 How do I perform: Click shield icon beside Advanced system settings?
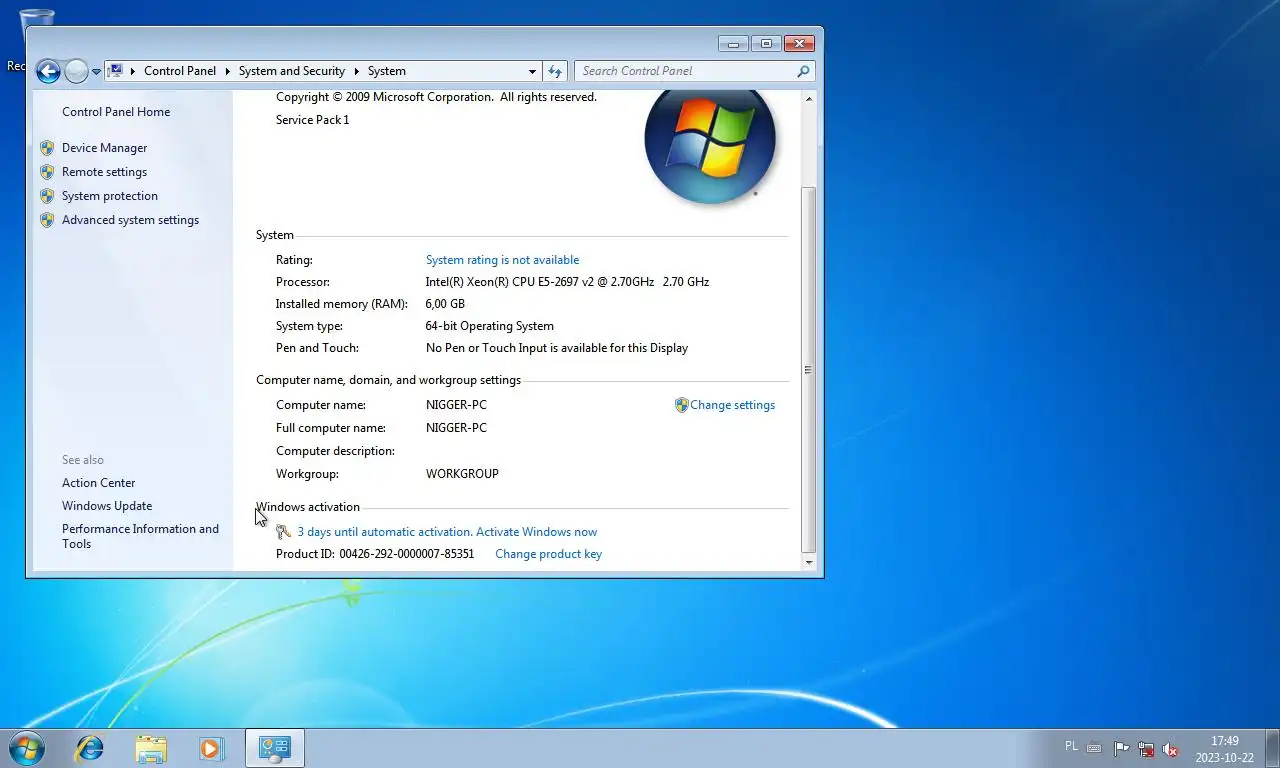[x=47, y=220]
